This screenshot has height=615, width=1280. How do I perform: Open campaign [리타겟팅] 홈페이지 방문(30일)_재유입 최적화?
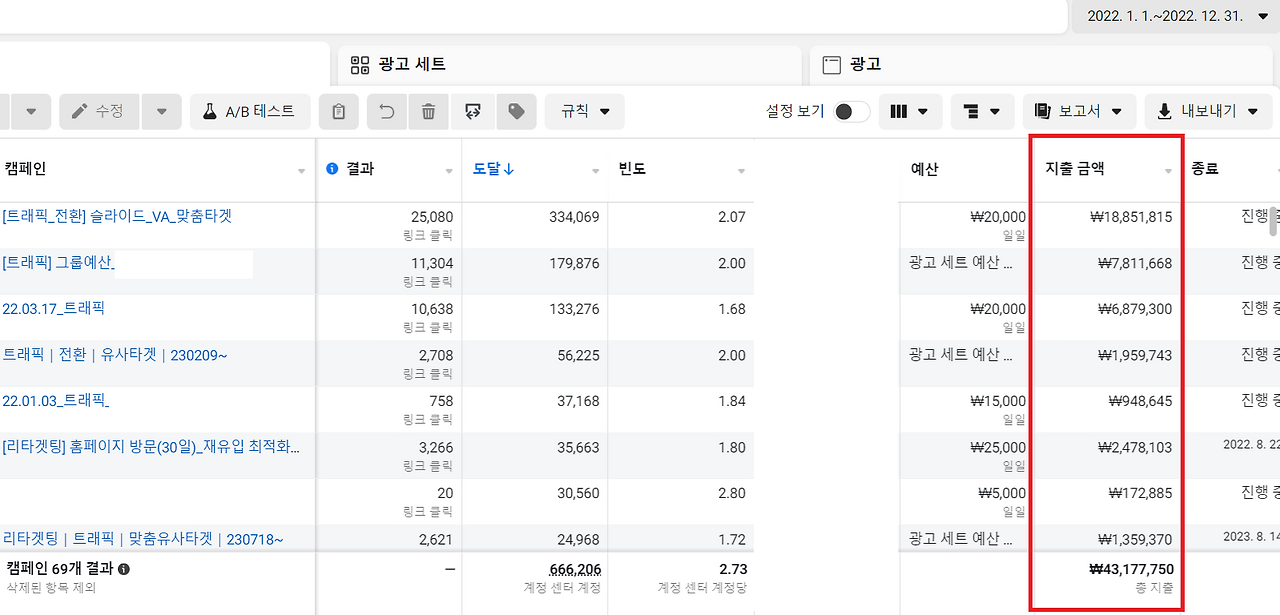pyautogui.click(x=150, y=447)
